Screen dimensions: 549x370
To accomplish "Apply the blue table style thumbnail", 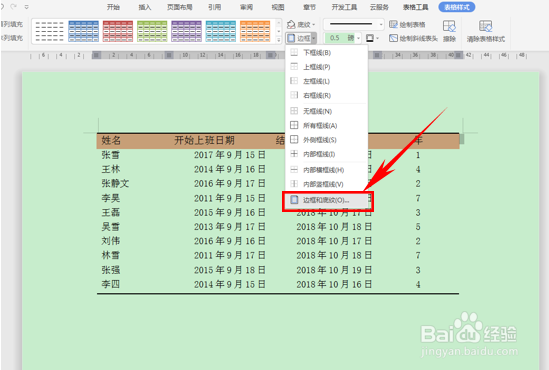I will (83, 31).
